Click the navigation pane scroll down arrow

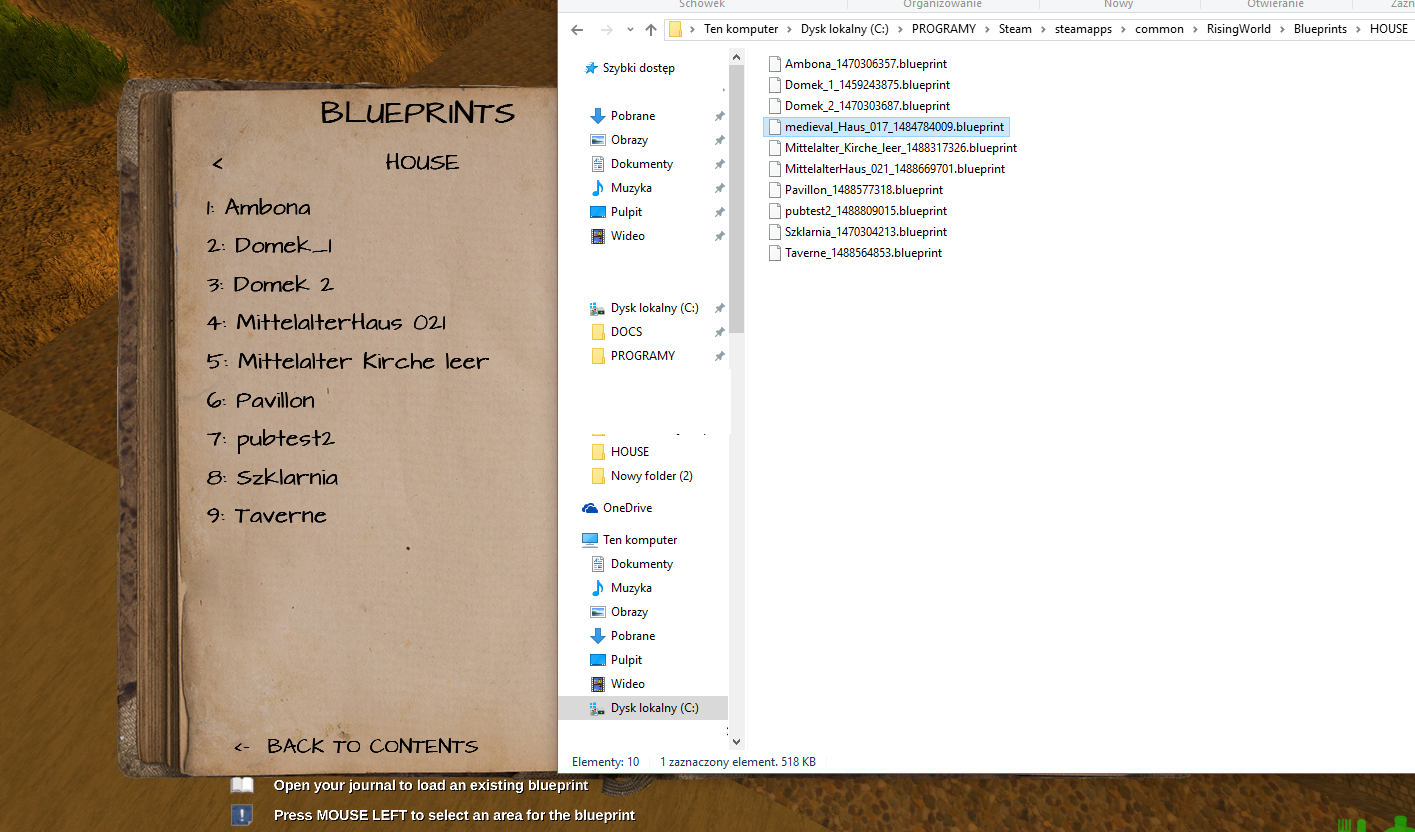[737, 741]
